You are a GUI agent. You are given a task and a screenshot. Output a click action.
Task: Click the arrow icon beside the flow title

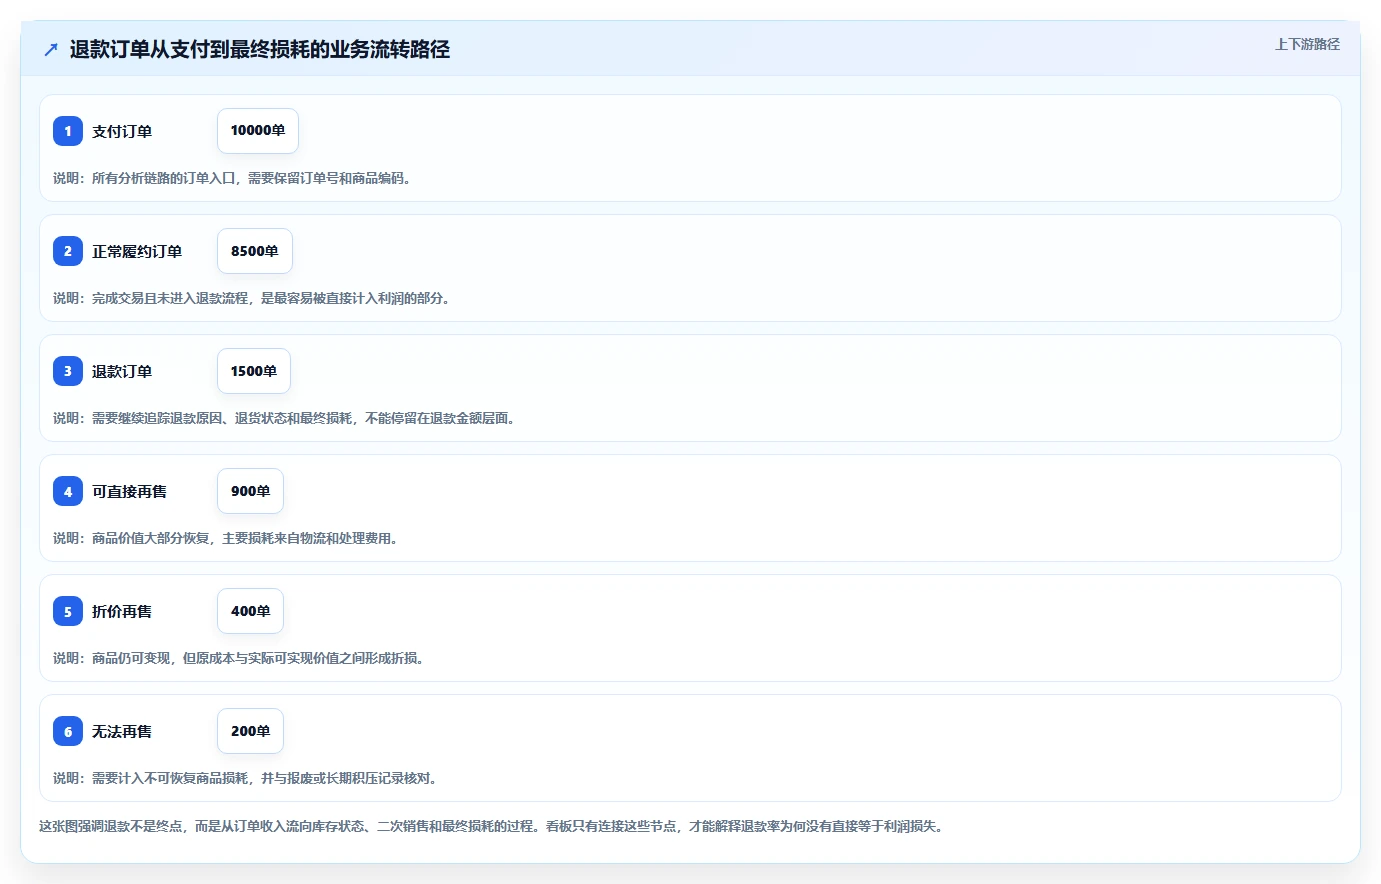(51, 49)
